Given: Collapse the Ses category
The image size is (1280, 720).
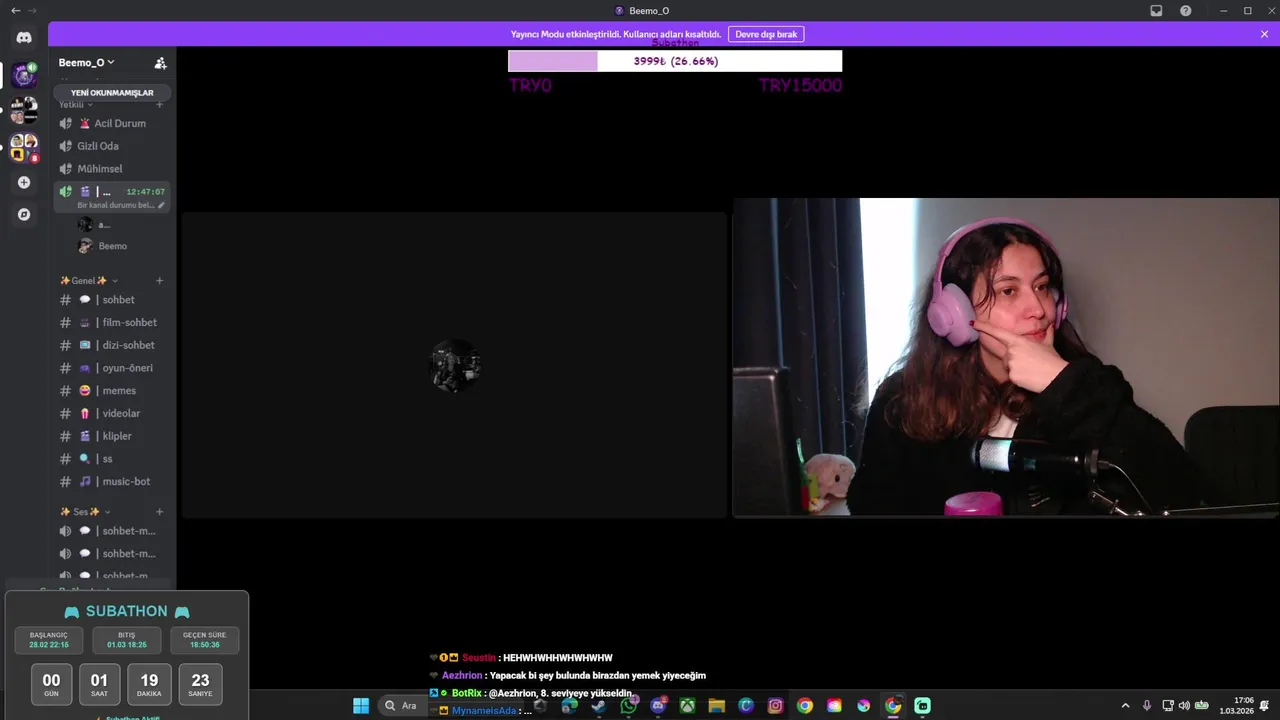Looking at the screenshot, I should 85,512.
